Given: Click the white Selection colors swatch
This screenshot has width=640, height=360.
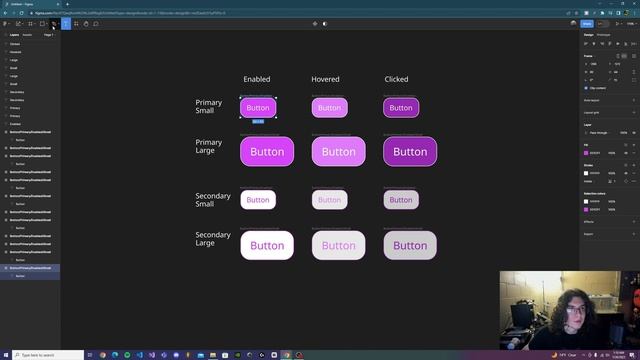Looking at the screenshot, I should 586,201.
